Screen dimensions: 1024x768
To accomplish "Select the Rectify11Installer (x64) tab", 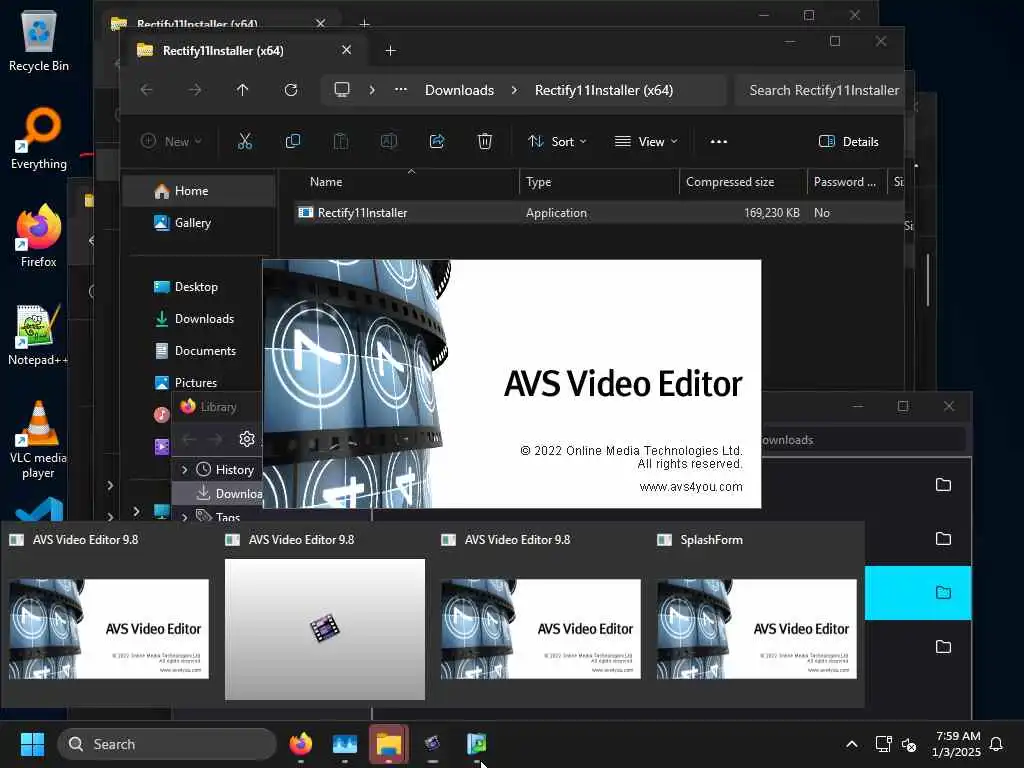I will 223,50.
